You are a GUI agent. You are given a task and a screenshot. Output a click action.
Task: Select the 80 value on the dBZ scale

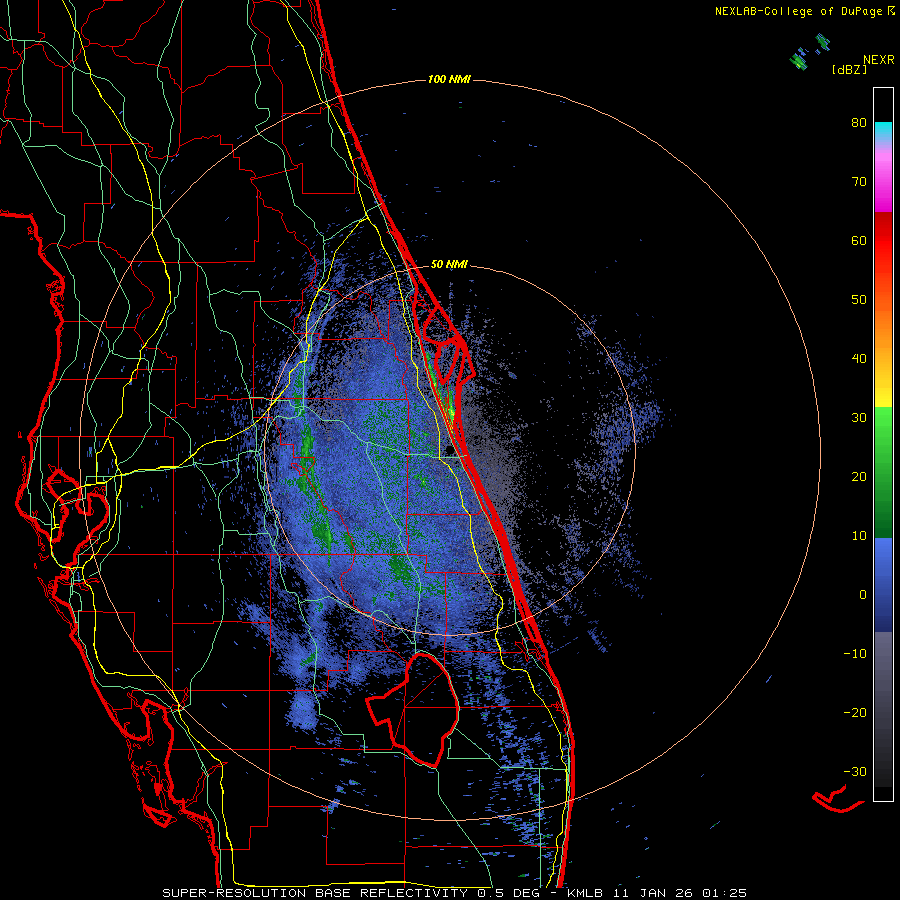[859, 122]
